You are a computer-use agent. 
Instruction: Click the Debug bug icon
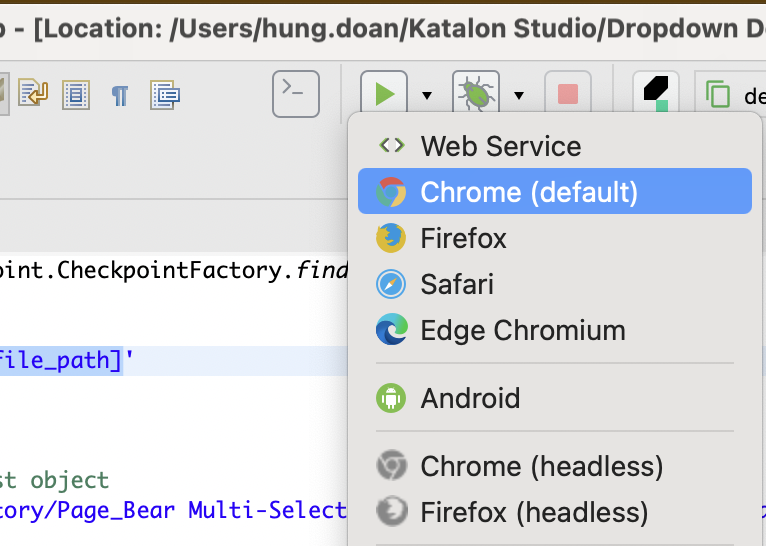(x=476, y=95)
